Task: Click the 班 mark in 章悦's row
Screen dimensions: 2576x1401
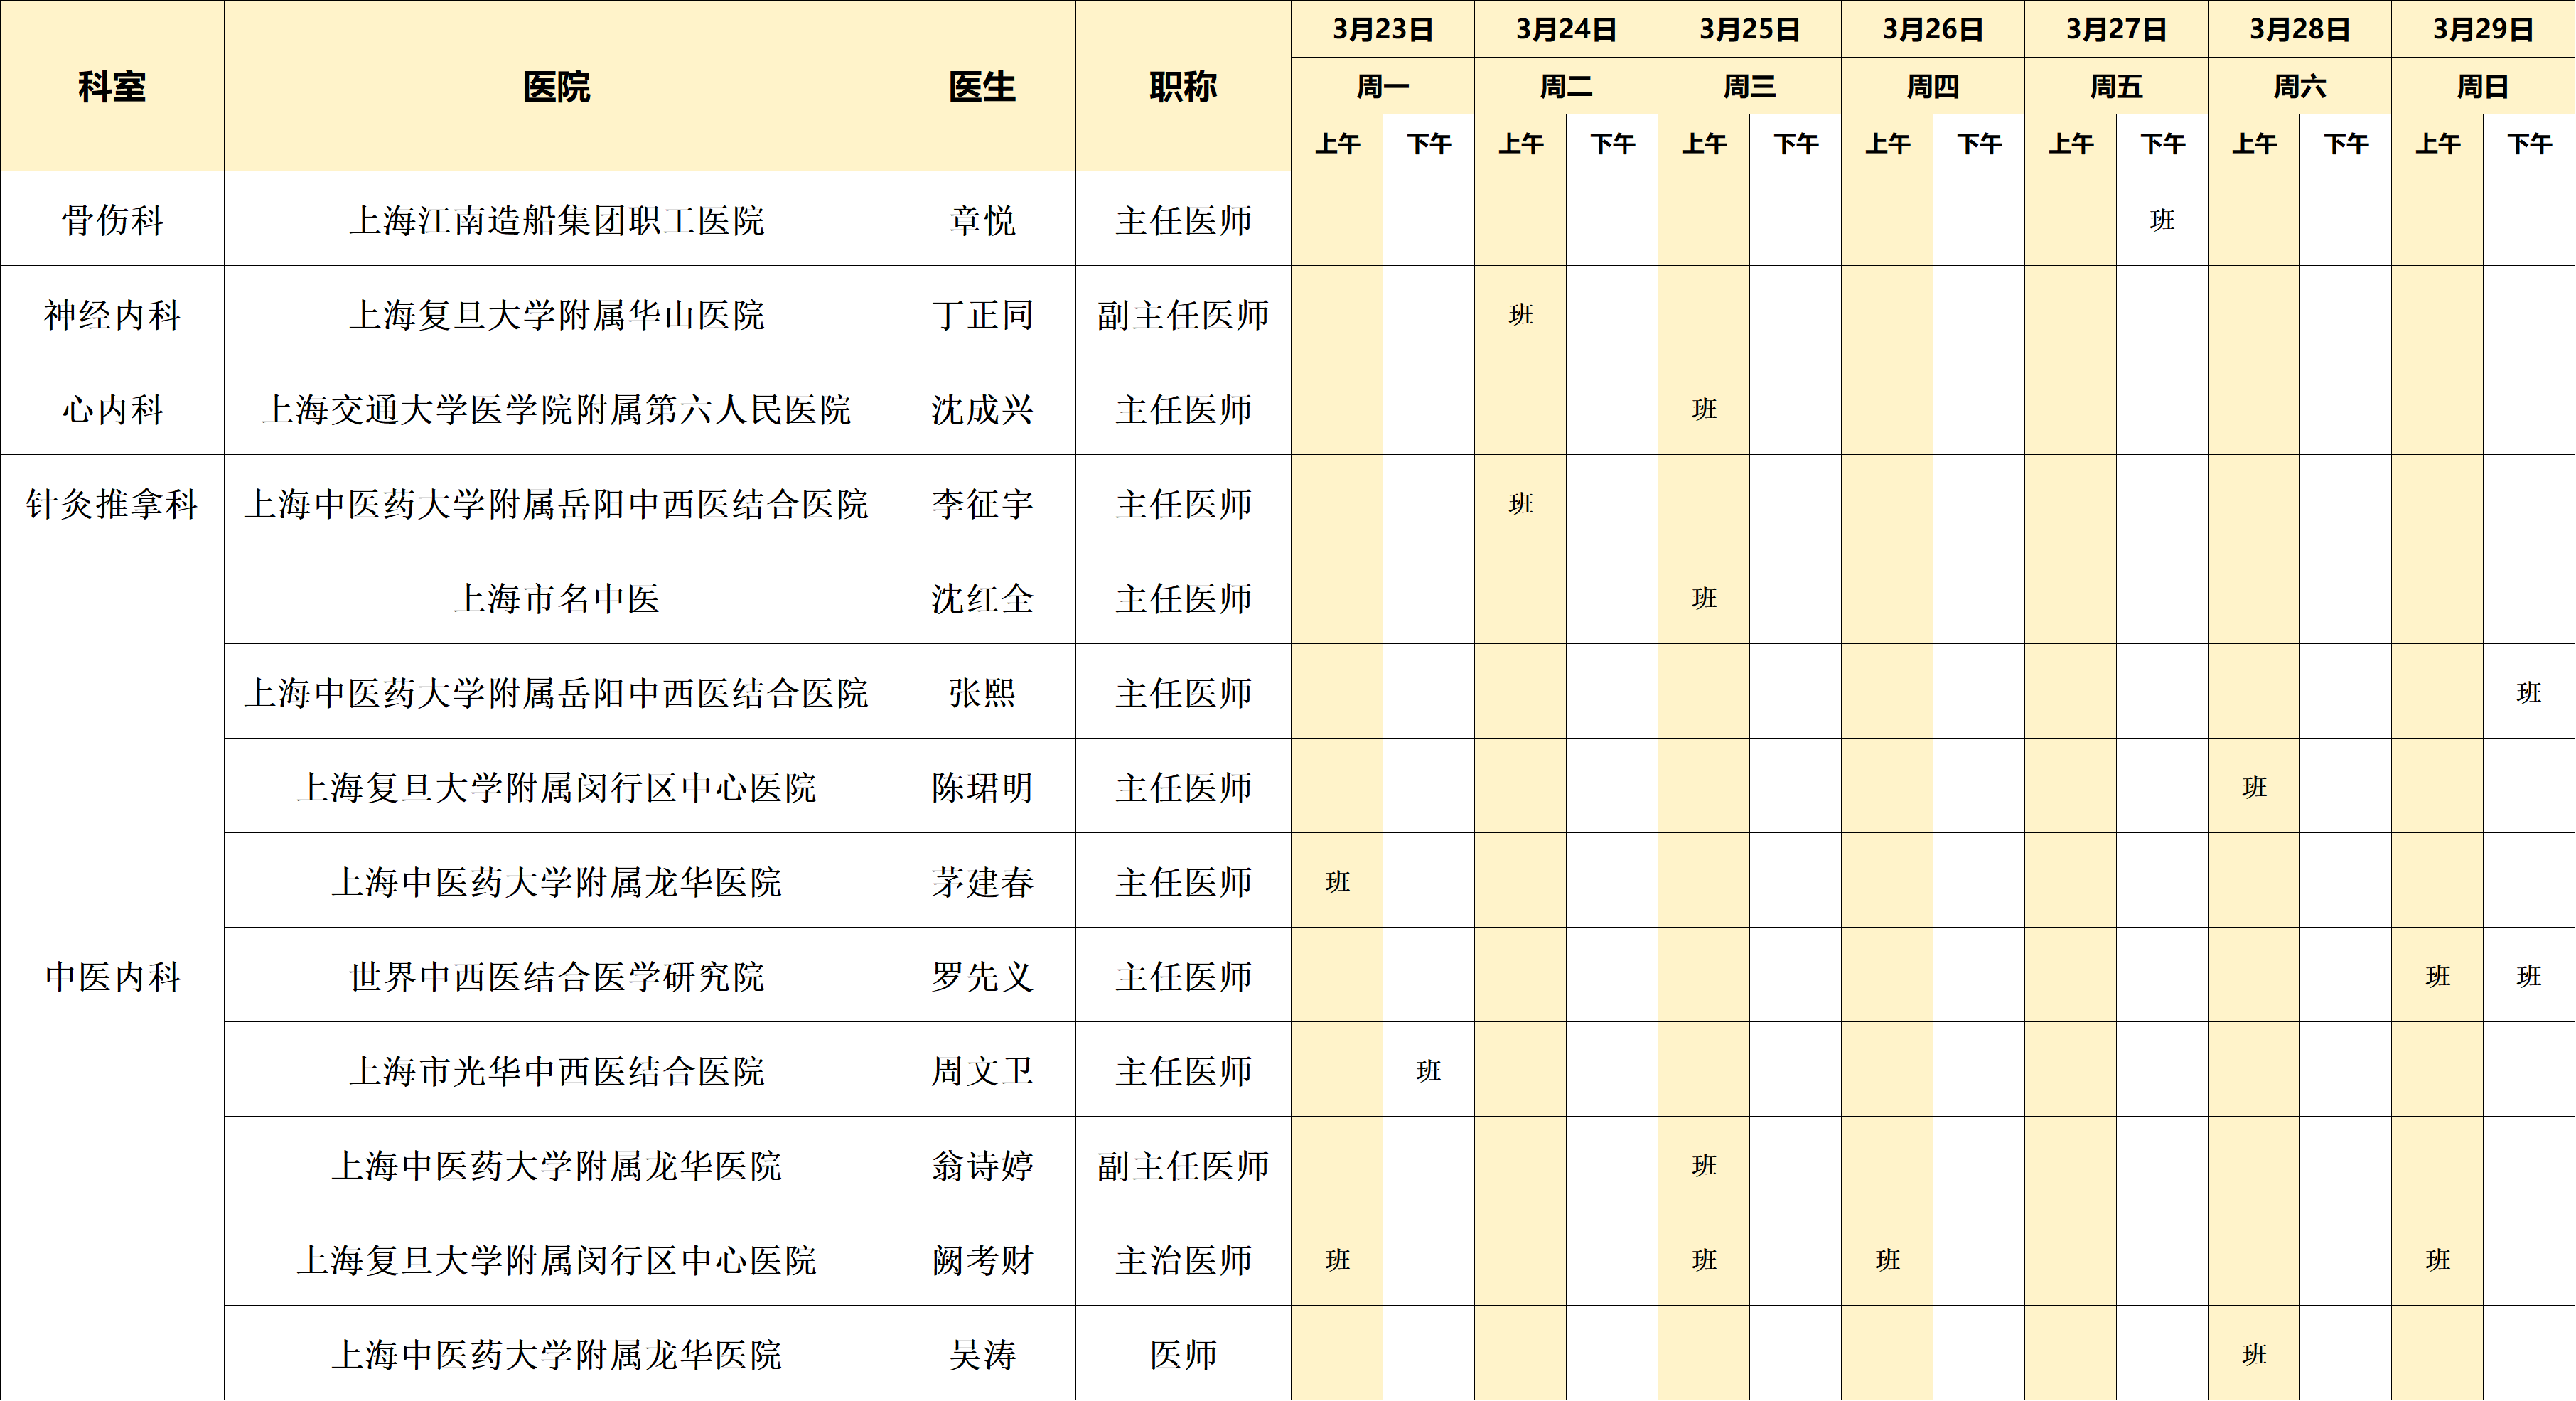Action: pyautogui.click(x=2162, y=219)
